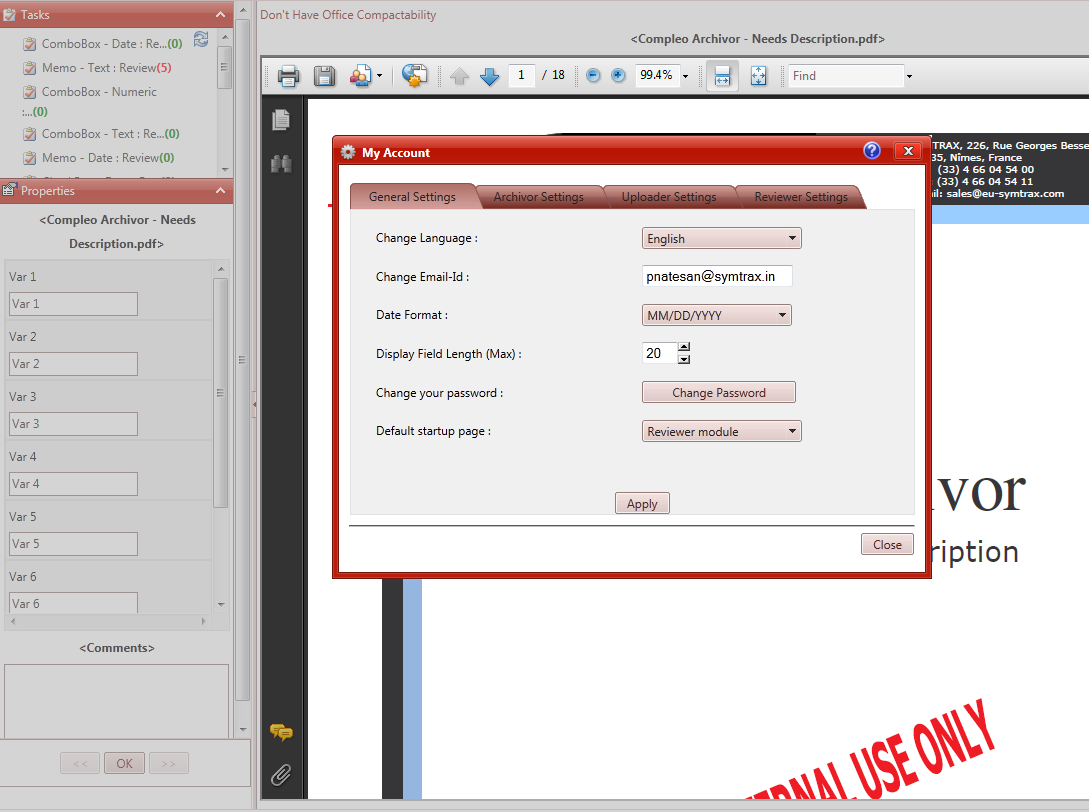The image size is (1089, 812).
Task: Zoom out with the minus icon
Action: click(593, 75)
